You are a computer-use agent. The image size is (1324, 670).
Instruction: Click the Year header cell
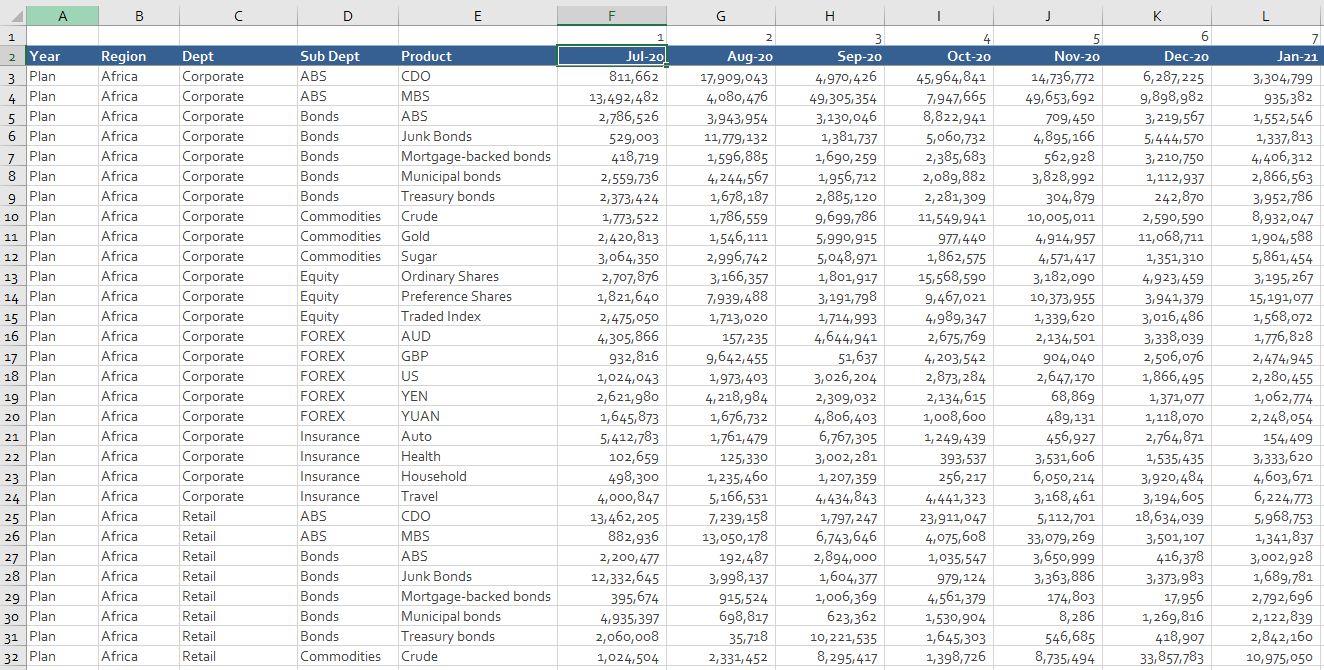pos(62,56)
